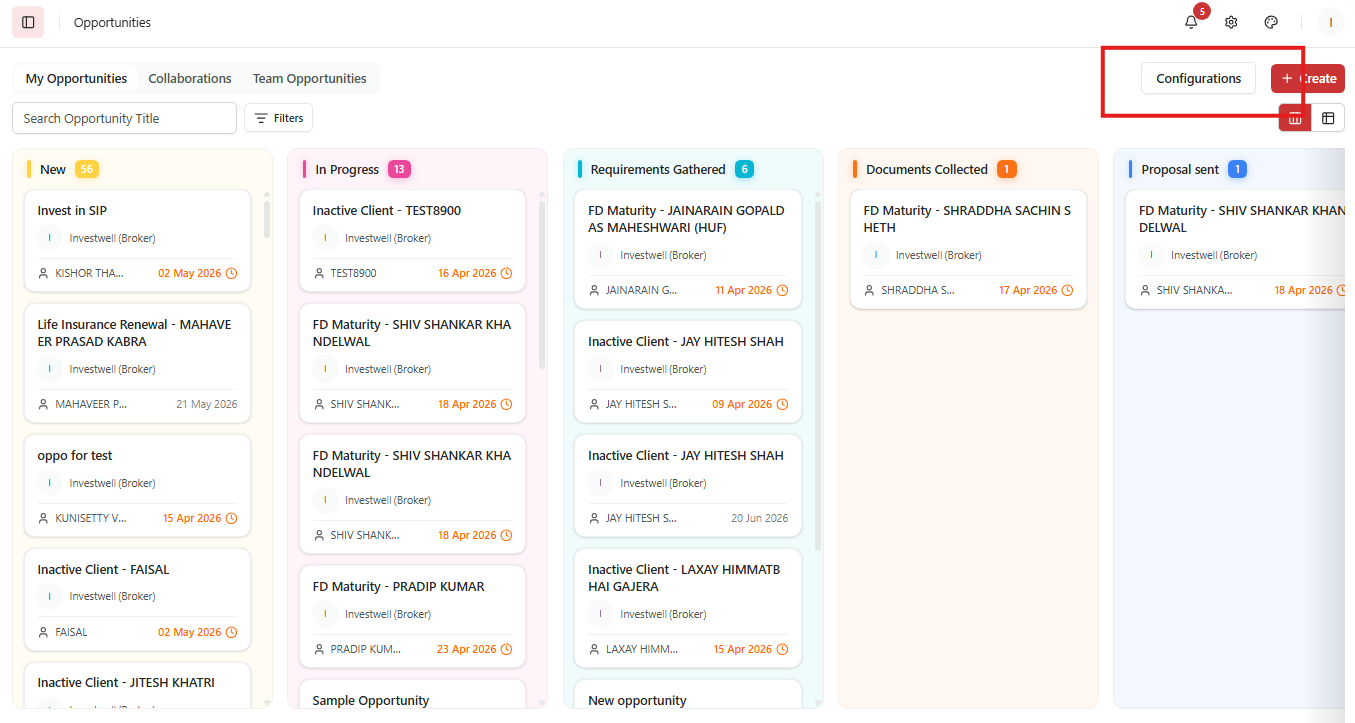1355x723 pixels.
Task: Click the red Create button
Action: [x=1308, y=78]
